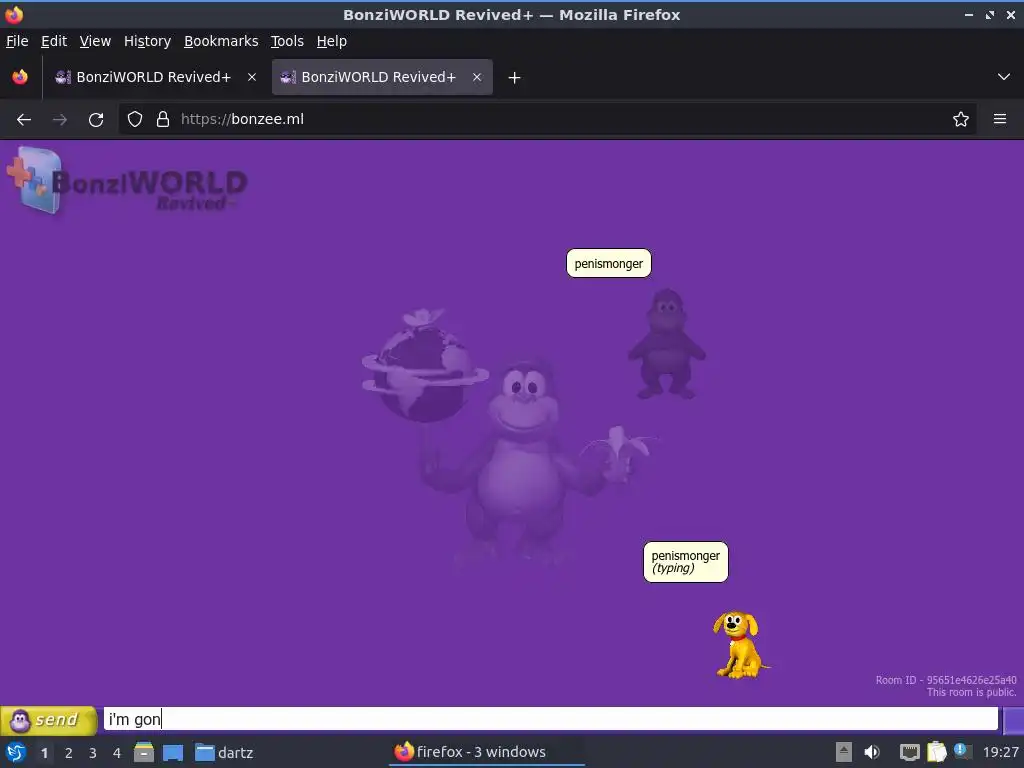Image resolution: width=1024 pixels, height=768 pixels.
Task: Click the 19:27 clock
Action: (1000, 752)
